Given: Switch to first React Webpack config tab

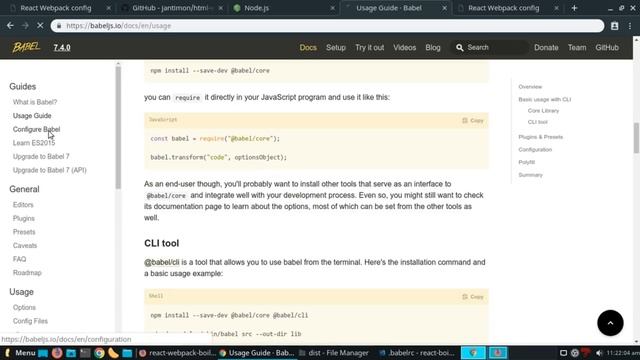Looking at the screenshot, I should pyautogui.click(x=56, y=8).
